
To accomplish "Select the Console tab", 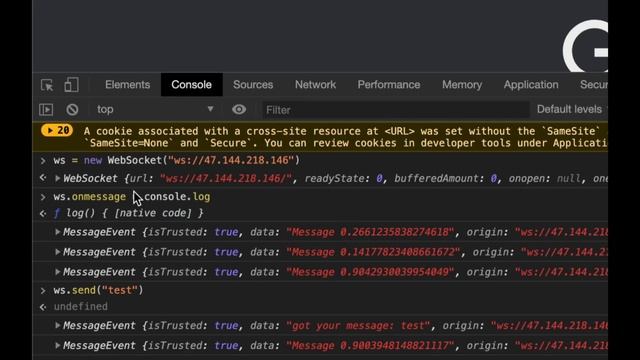I will [x=191, y=84].
